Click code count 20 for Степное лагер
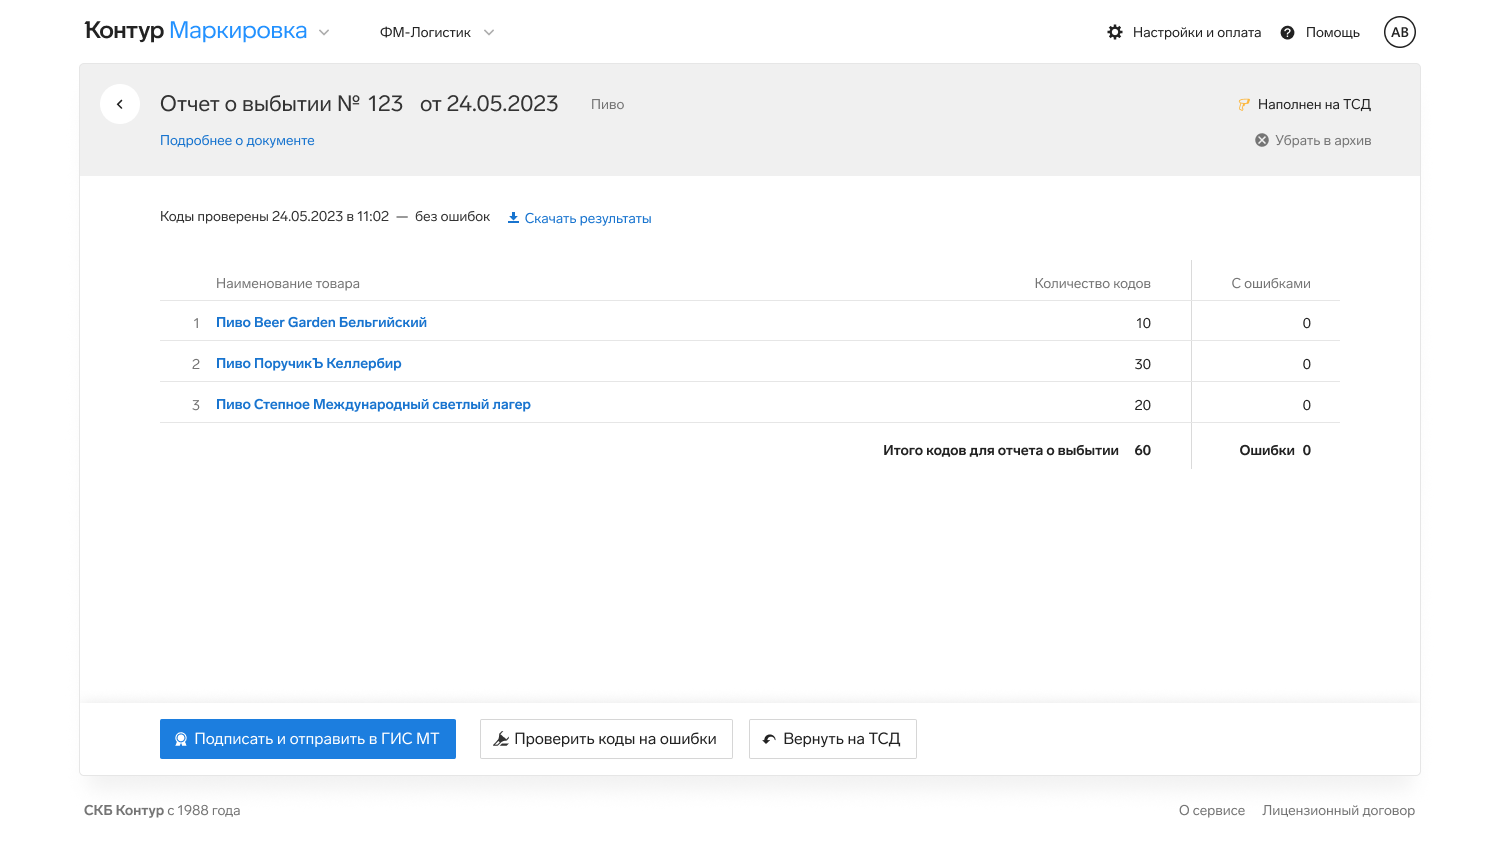 tap(1142, 405)
